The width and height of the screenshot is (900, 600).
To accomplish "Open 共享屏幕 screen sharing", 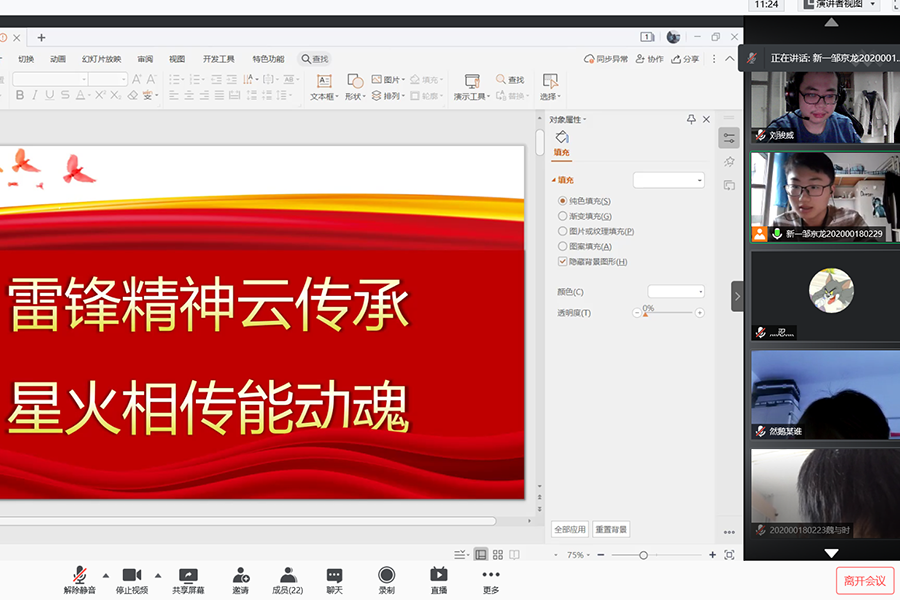I will point(188,575).
